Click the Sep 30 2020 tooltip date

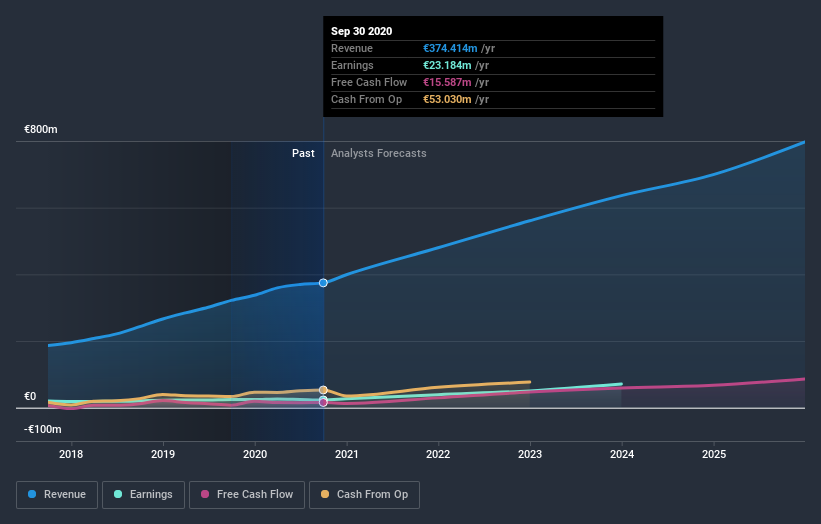coord(361,31)
